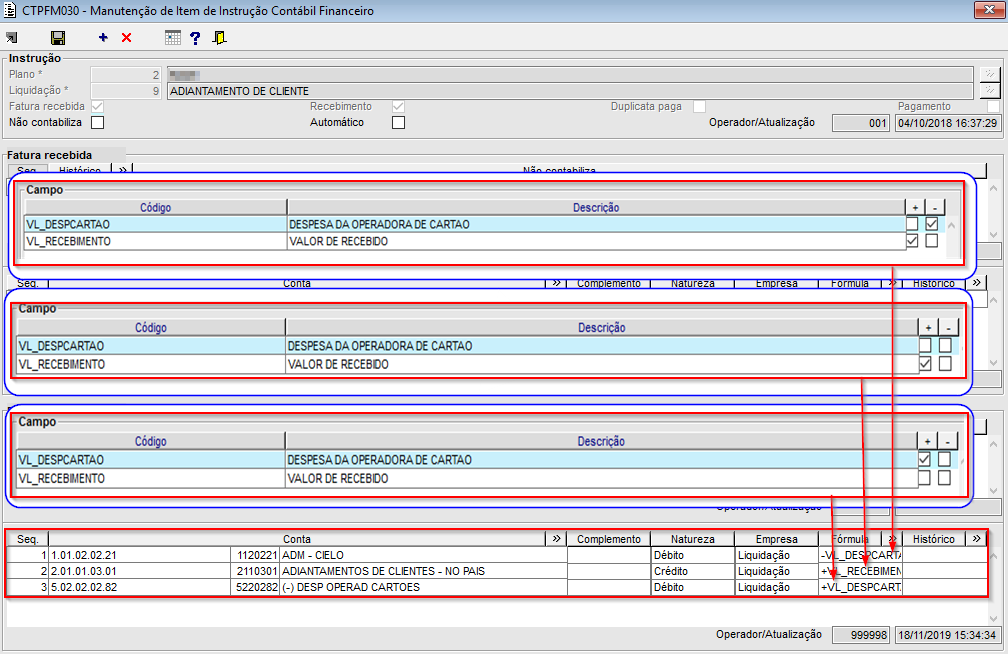Click the blue plus add record icon
Screen dimensions: 1008x654
click(x=103, y=38)
